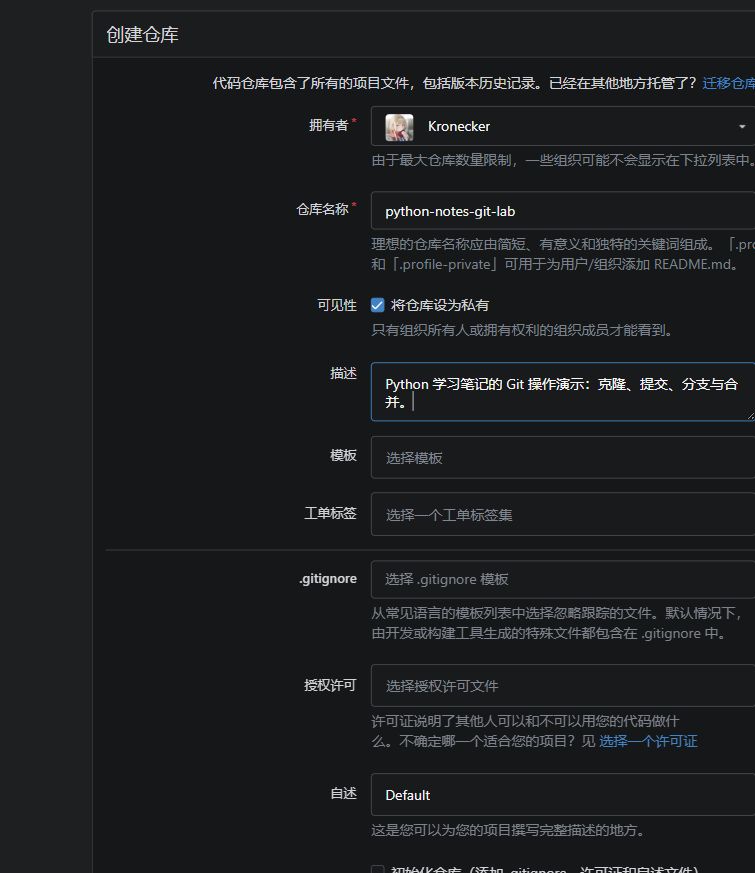Click the dropdown caret in the owner field
This screenshot has width=755, height=873.
742,127
